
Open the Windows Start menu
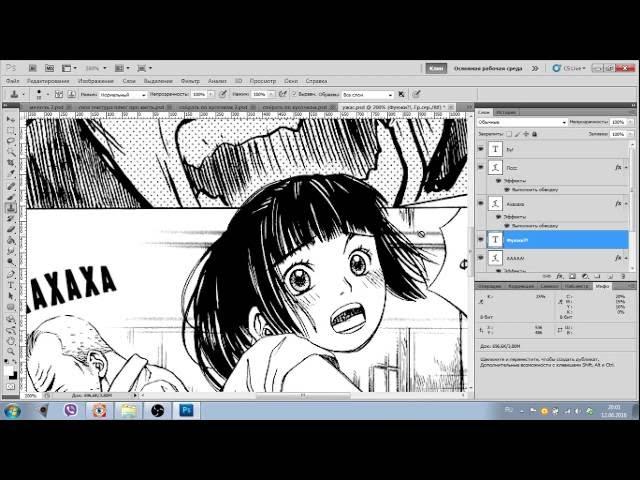pyautogui.click(x=12, y=411)
